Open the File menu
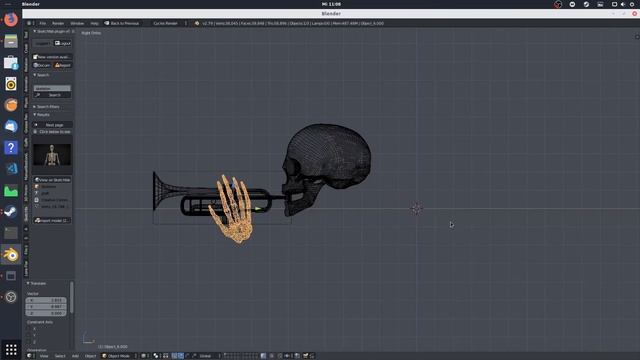The width and height of the screenshot is (640, 360). tap(42, 23)
